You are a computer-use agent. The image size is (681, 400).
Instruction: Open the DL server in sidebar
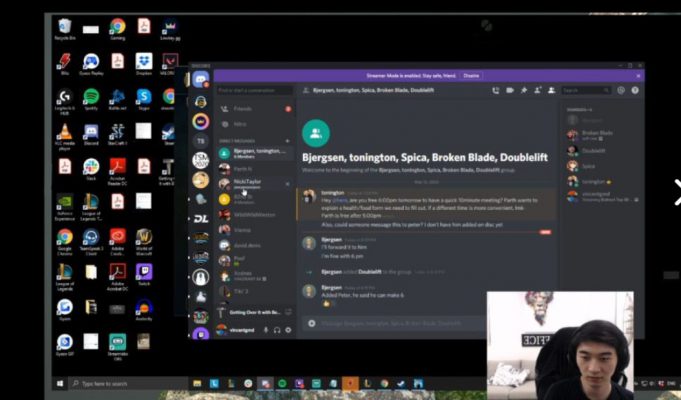[x=201, y=218]
